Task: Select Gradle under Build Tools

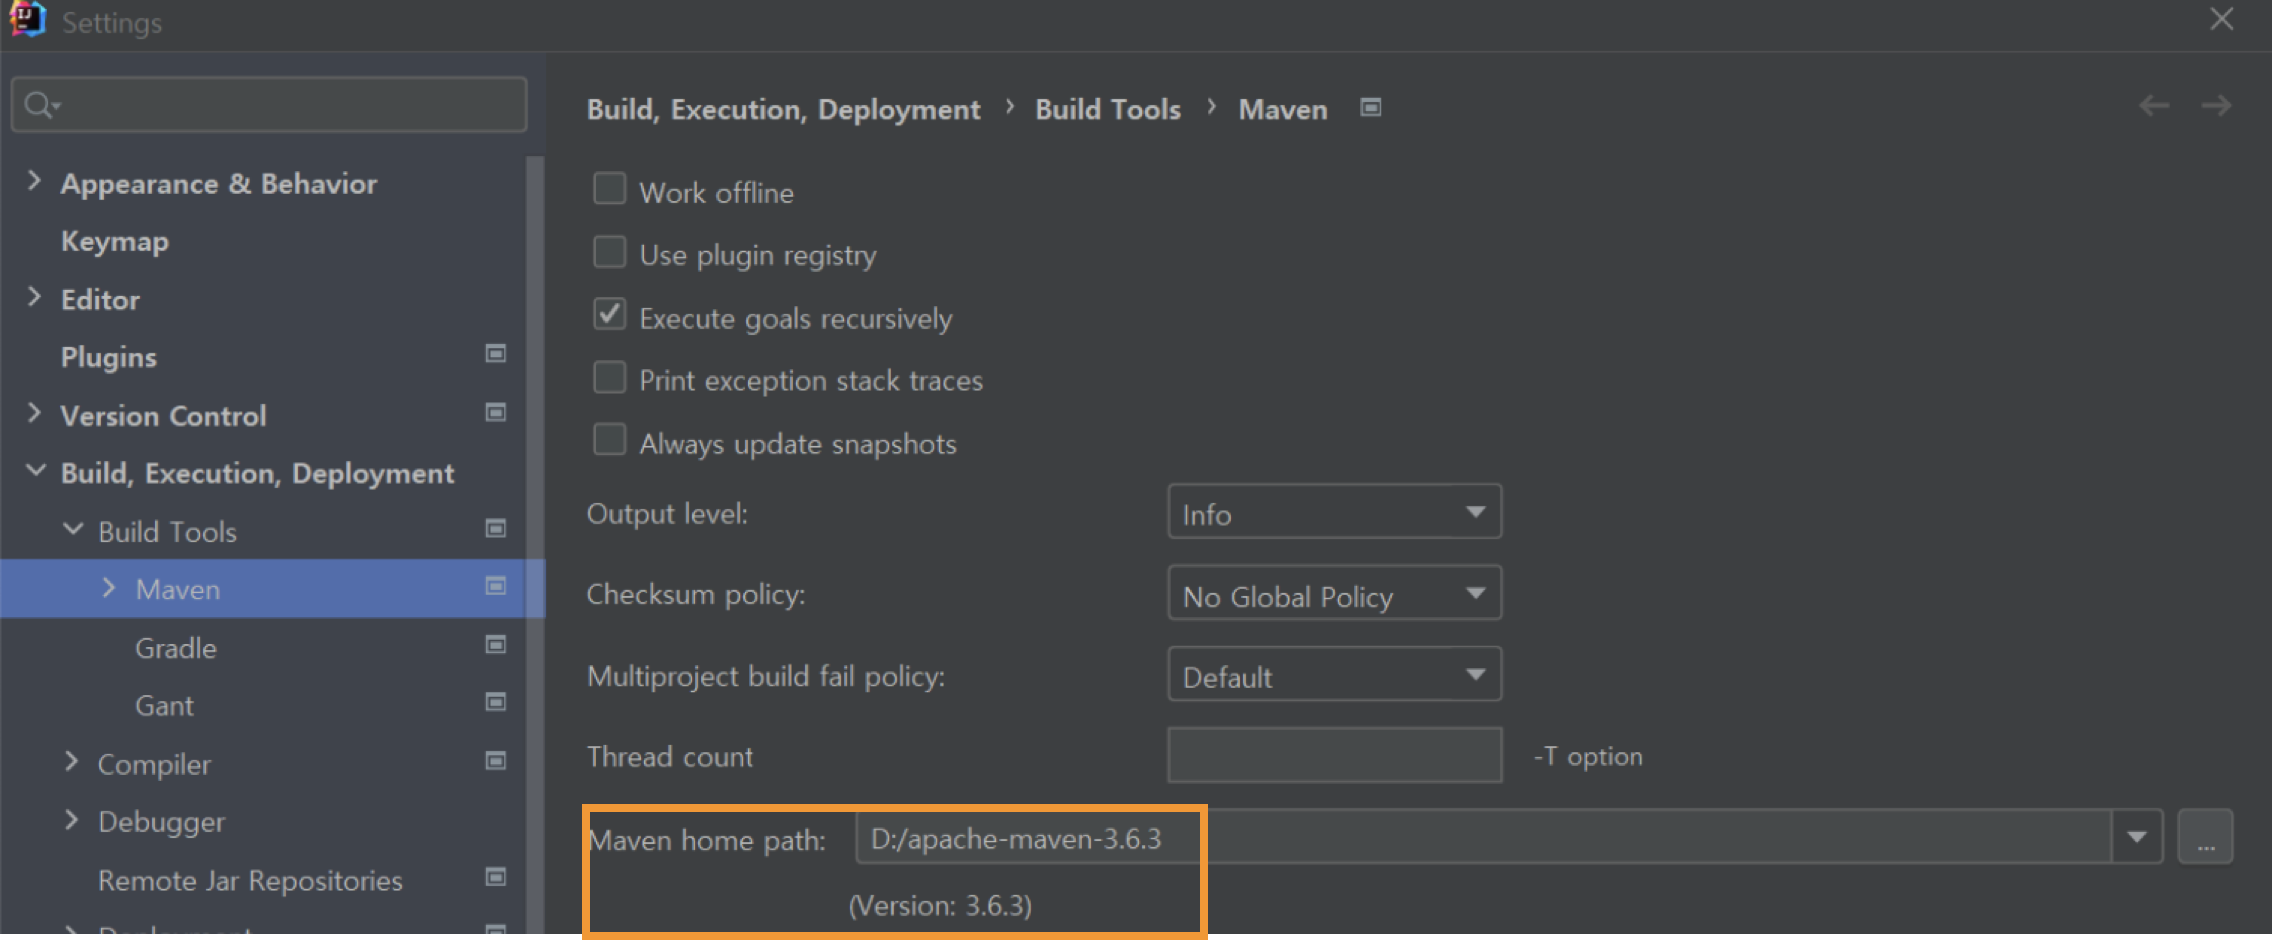Action: [x=176, y=648]
